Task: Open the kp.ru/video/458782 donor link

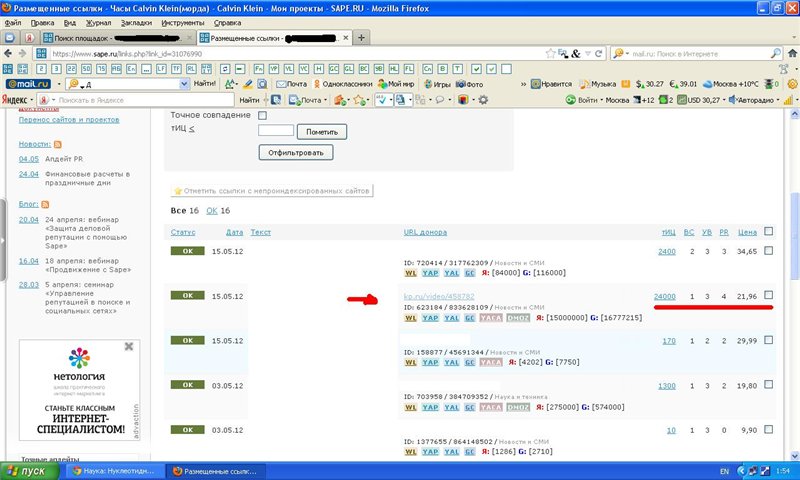Action: click(x=439, y=296)
